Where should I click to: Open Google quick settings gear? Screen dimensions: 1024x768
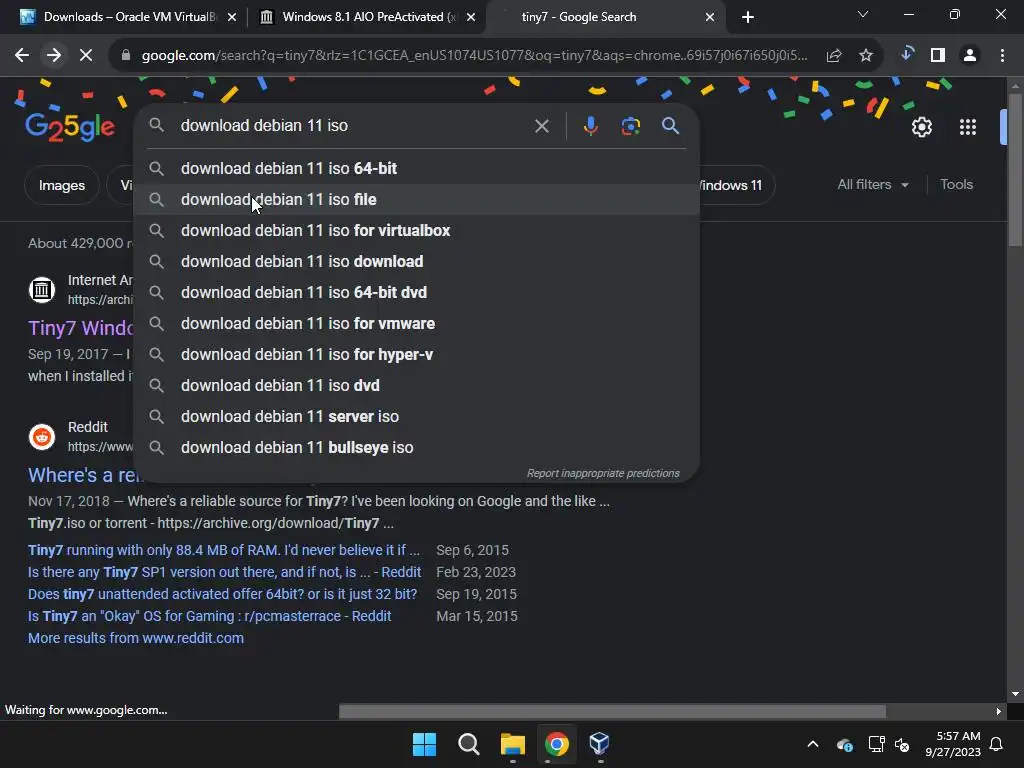(921, 127)
